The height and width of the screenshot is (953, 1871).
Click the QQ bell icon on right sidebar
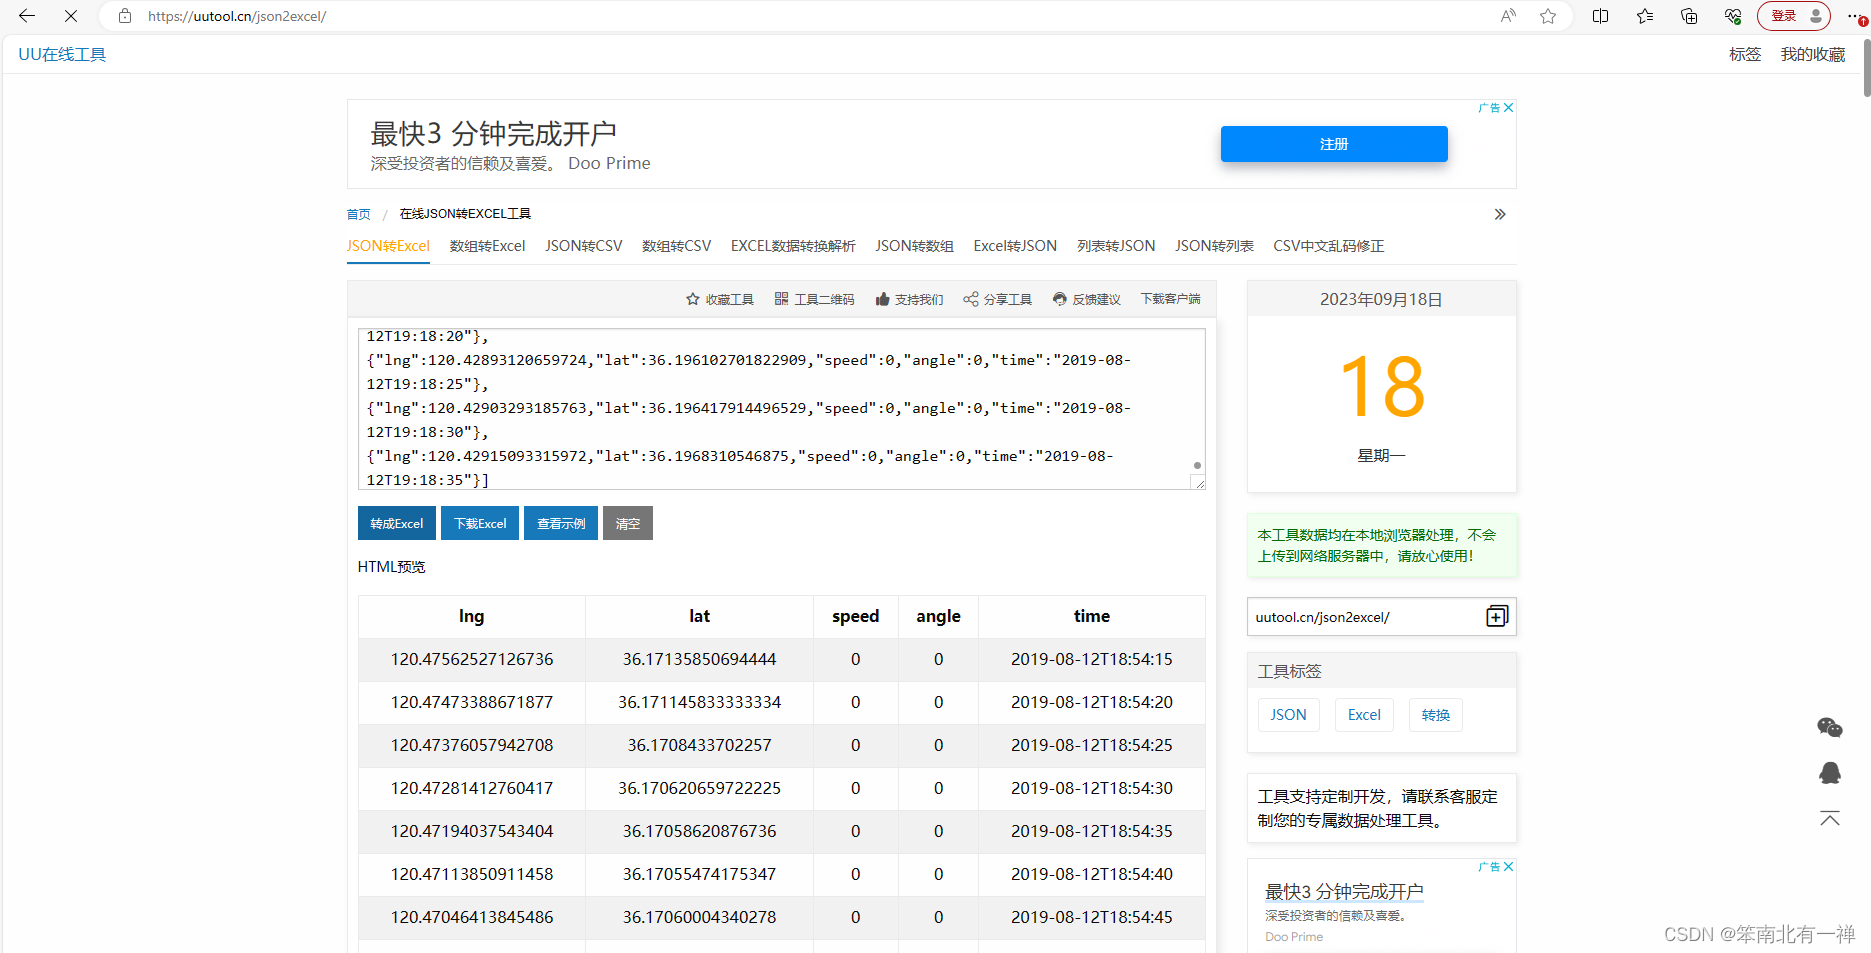click(x=1830, y=773)
